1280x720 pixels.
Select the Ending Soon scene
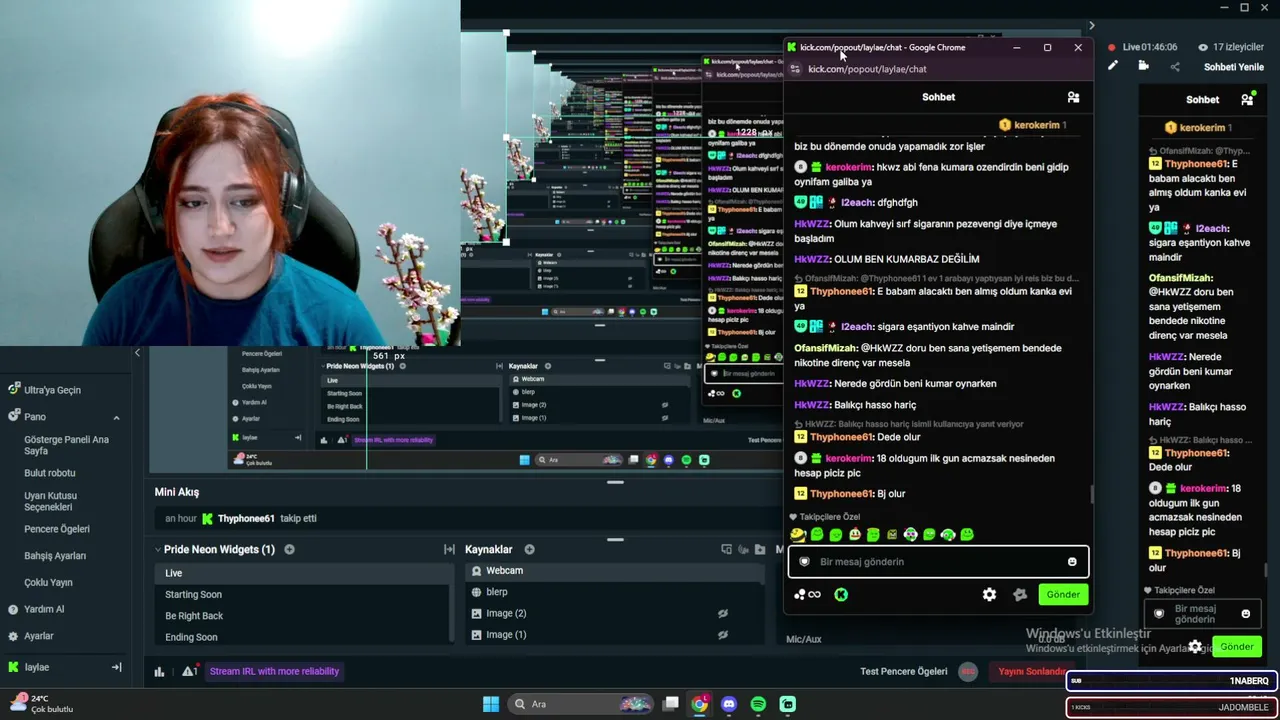303,637
